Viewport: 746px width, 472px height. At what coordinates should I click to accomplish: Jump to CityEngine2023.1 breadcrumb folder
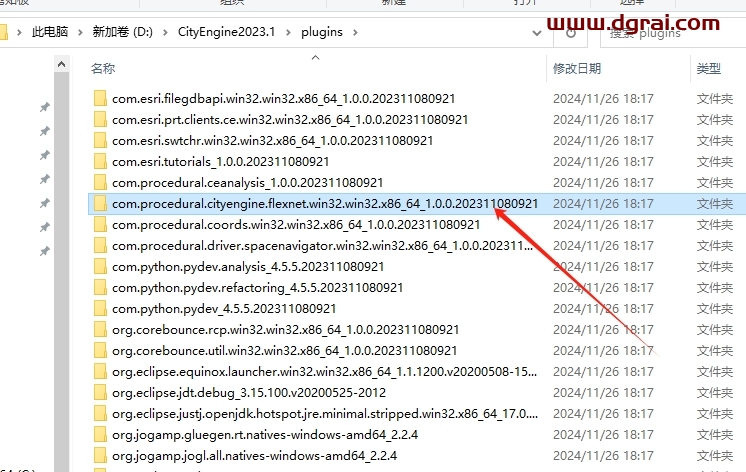pos(226,32)
